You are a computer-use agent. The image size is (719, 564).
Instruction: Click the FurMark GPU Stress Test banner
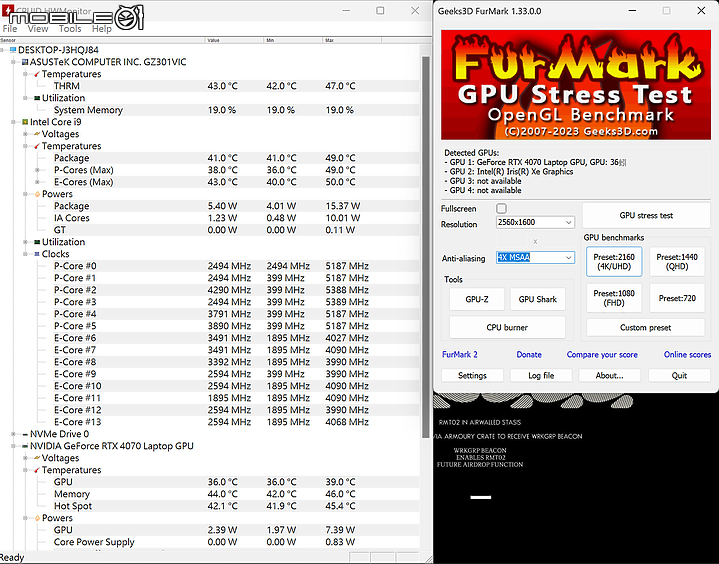pos(576,85)
